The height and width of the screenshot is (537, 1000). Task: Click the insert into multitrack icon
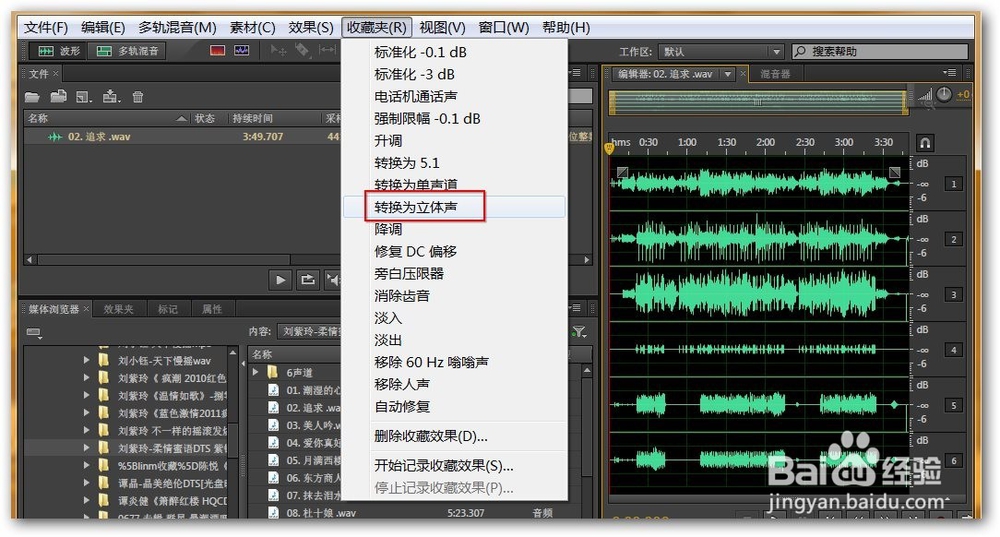(x=111, y=96)
